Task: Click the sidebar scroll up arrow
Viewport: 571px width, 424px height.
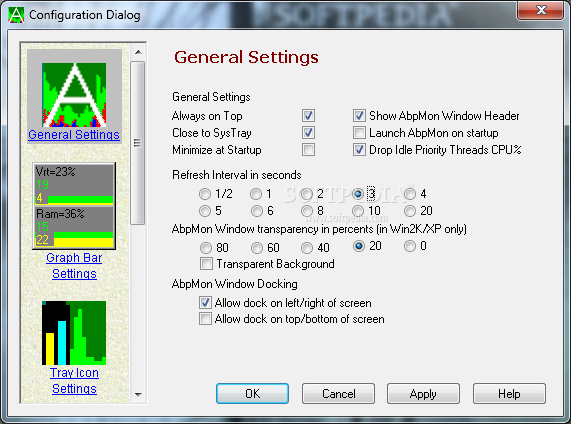Action: pos(138,52)
